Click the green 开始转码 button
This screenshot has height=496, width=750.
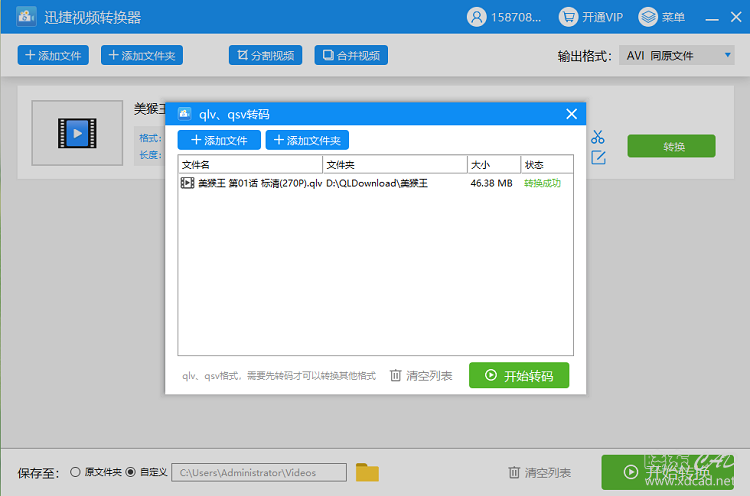(519, 375)
